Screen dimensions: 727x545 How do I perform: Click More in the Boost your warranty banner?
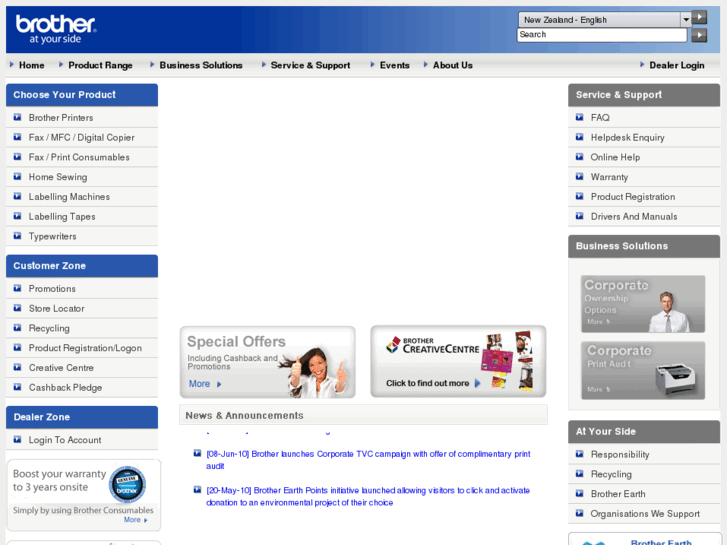[x=135, y=520]
